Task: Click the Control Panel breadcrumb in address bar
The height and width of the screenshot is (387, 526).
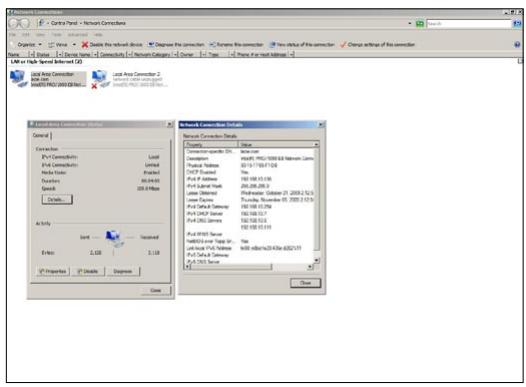Action: pyautogui.click(x=64, y=23)
